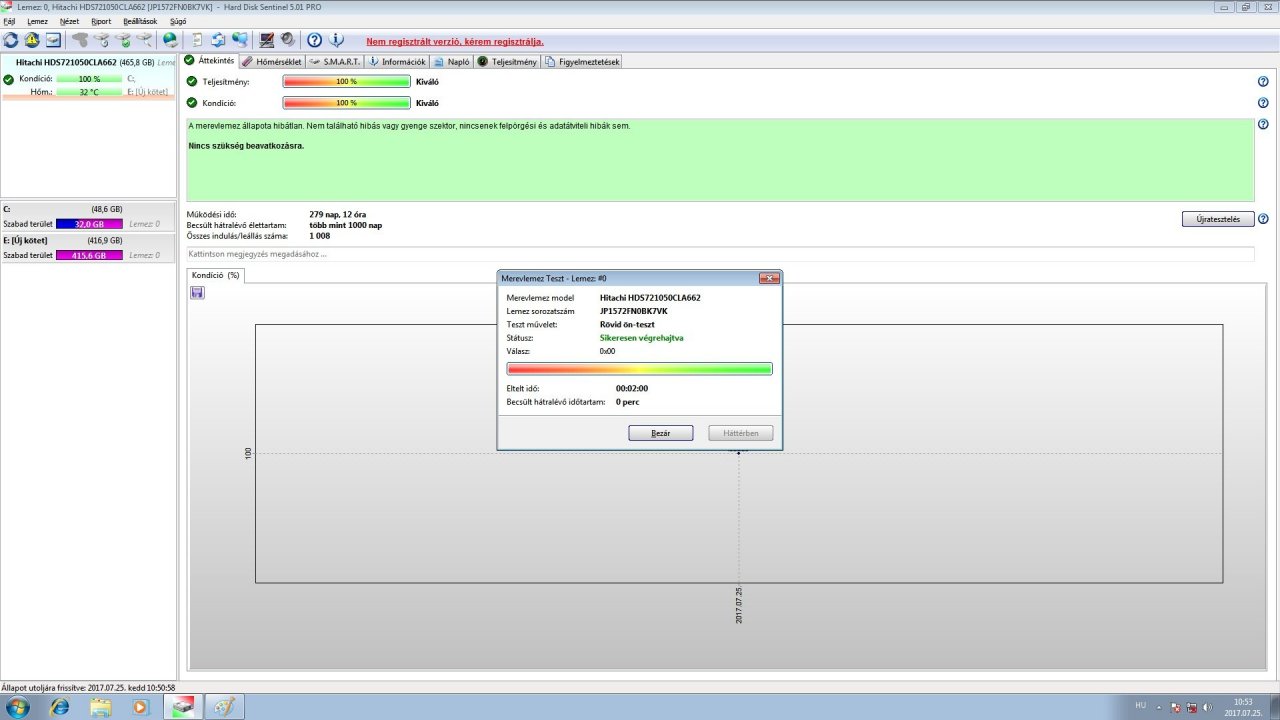Click the floppy save icon on Kondíció chart
The height and width of the screenshot is (720, 1280).
197,292
